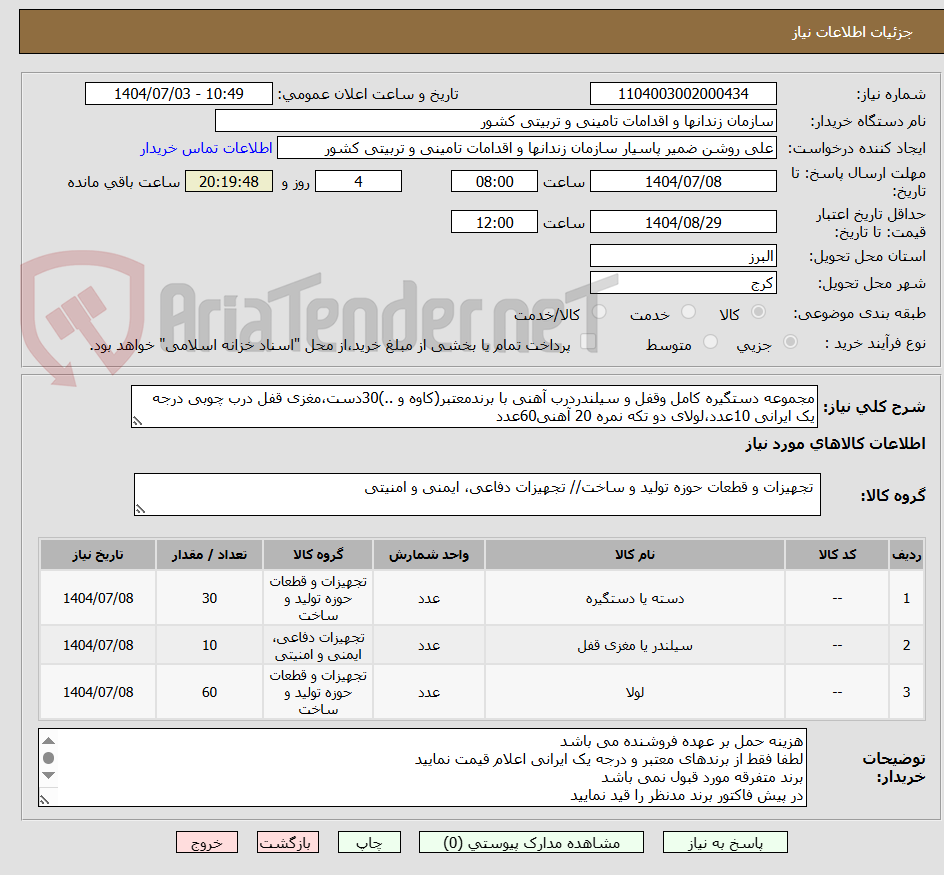The height and width of the screenshot is (875, 944).
Task: Click the response deadline date 1404/07/08 field
Action: pos(683,181)
